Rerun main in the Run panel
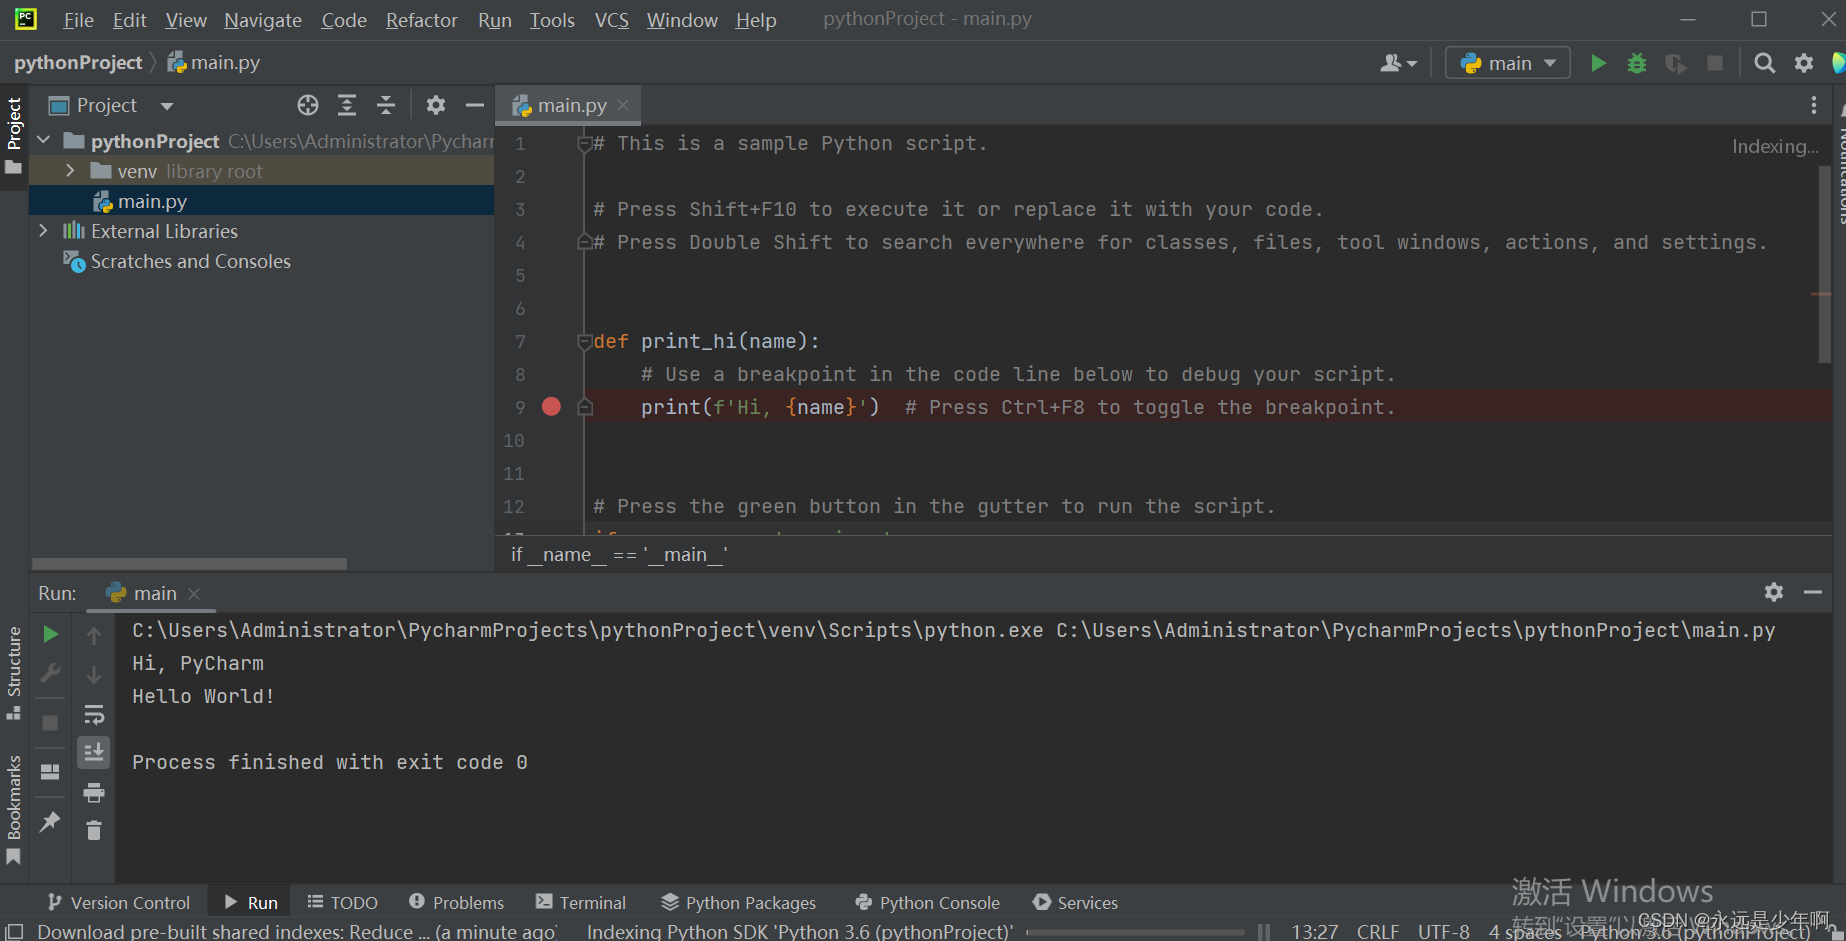Viewport: 1846px width, 941px height. 50,634
